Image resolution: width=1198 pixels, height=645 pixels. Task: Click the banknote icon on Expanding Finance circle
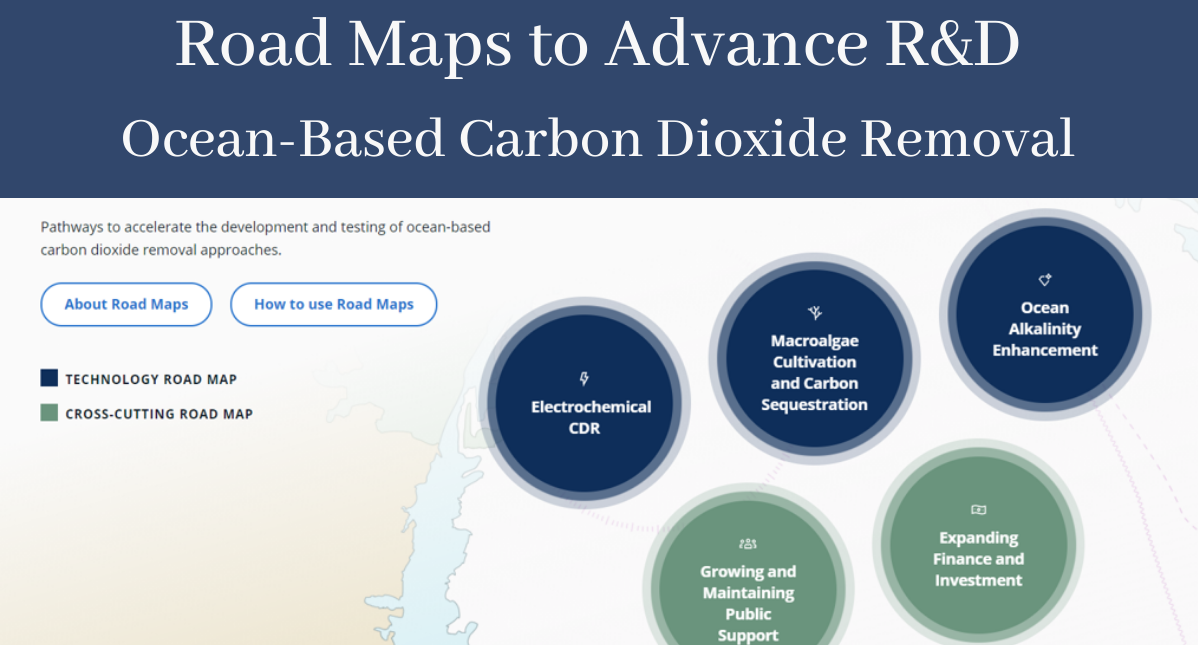coord(979,509)
